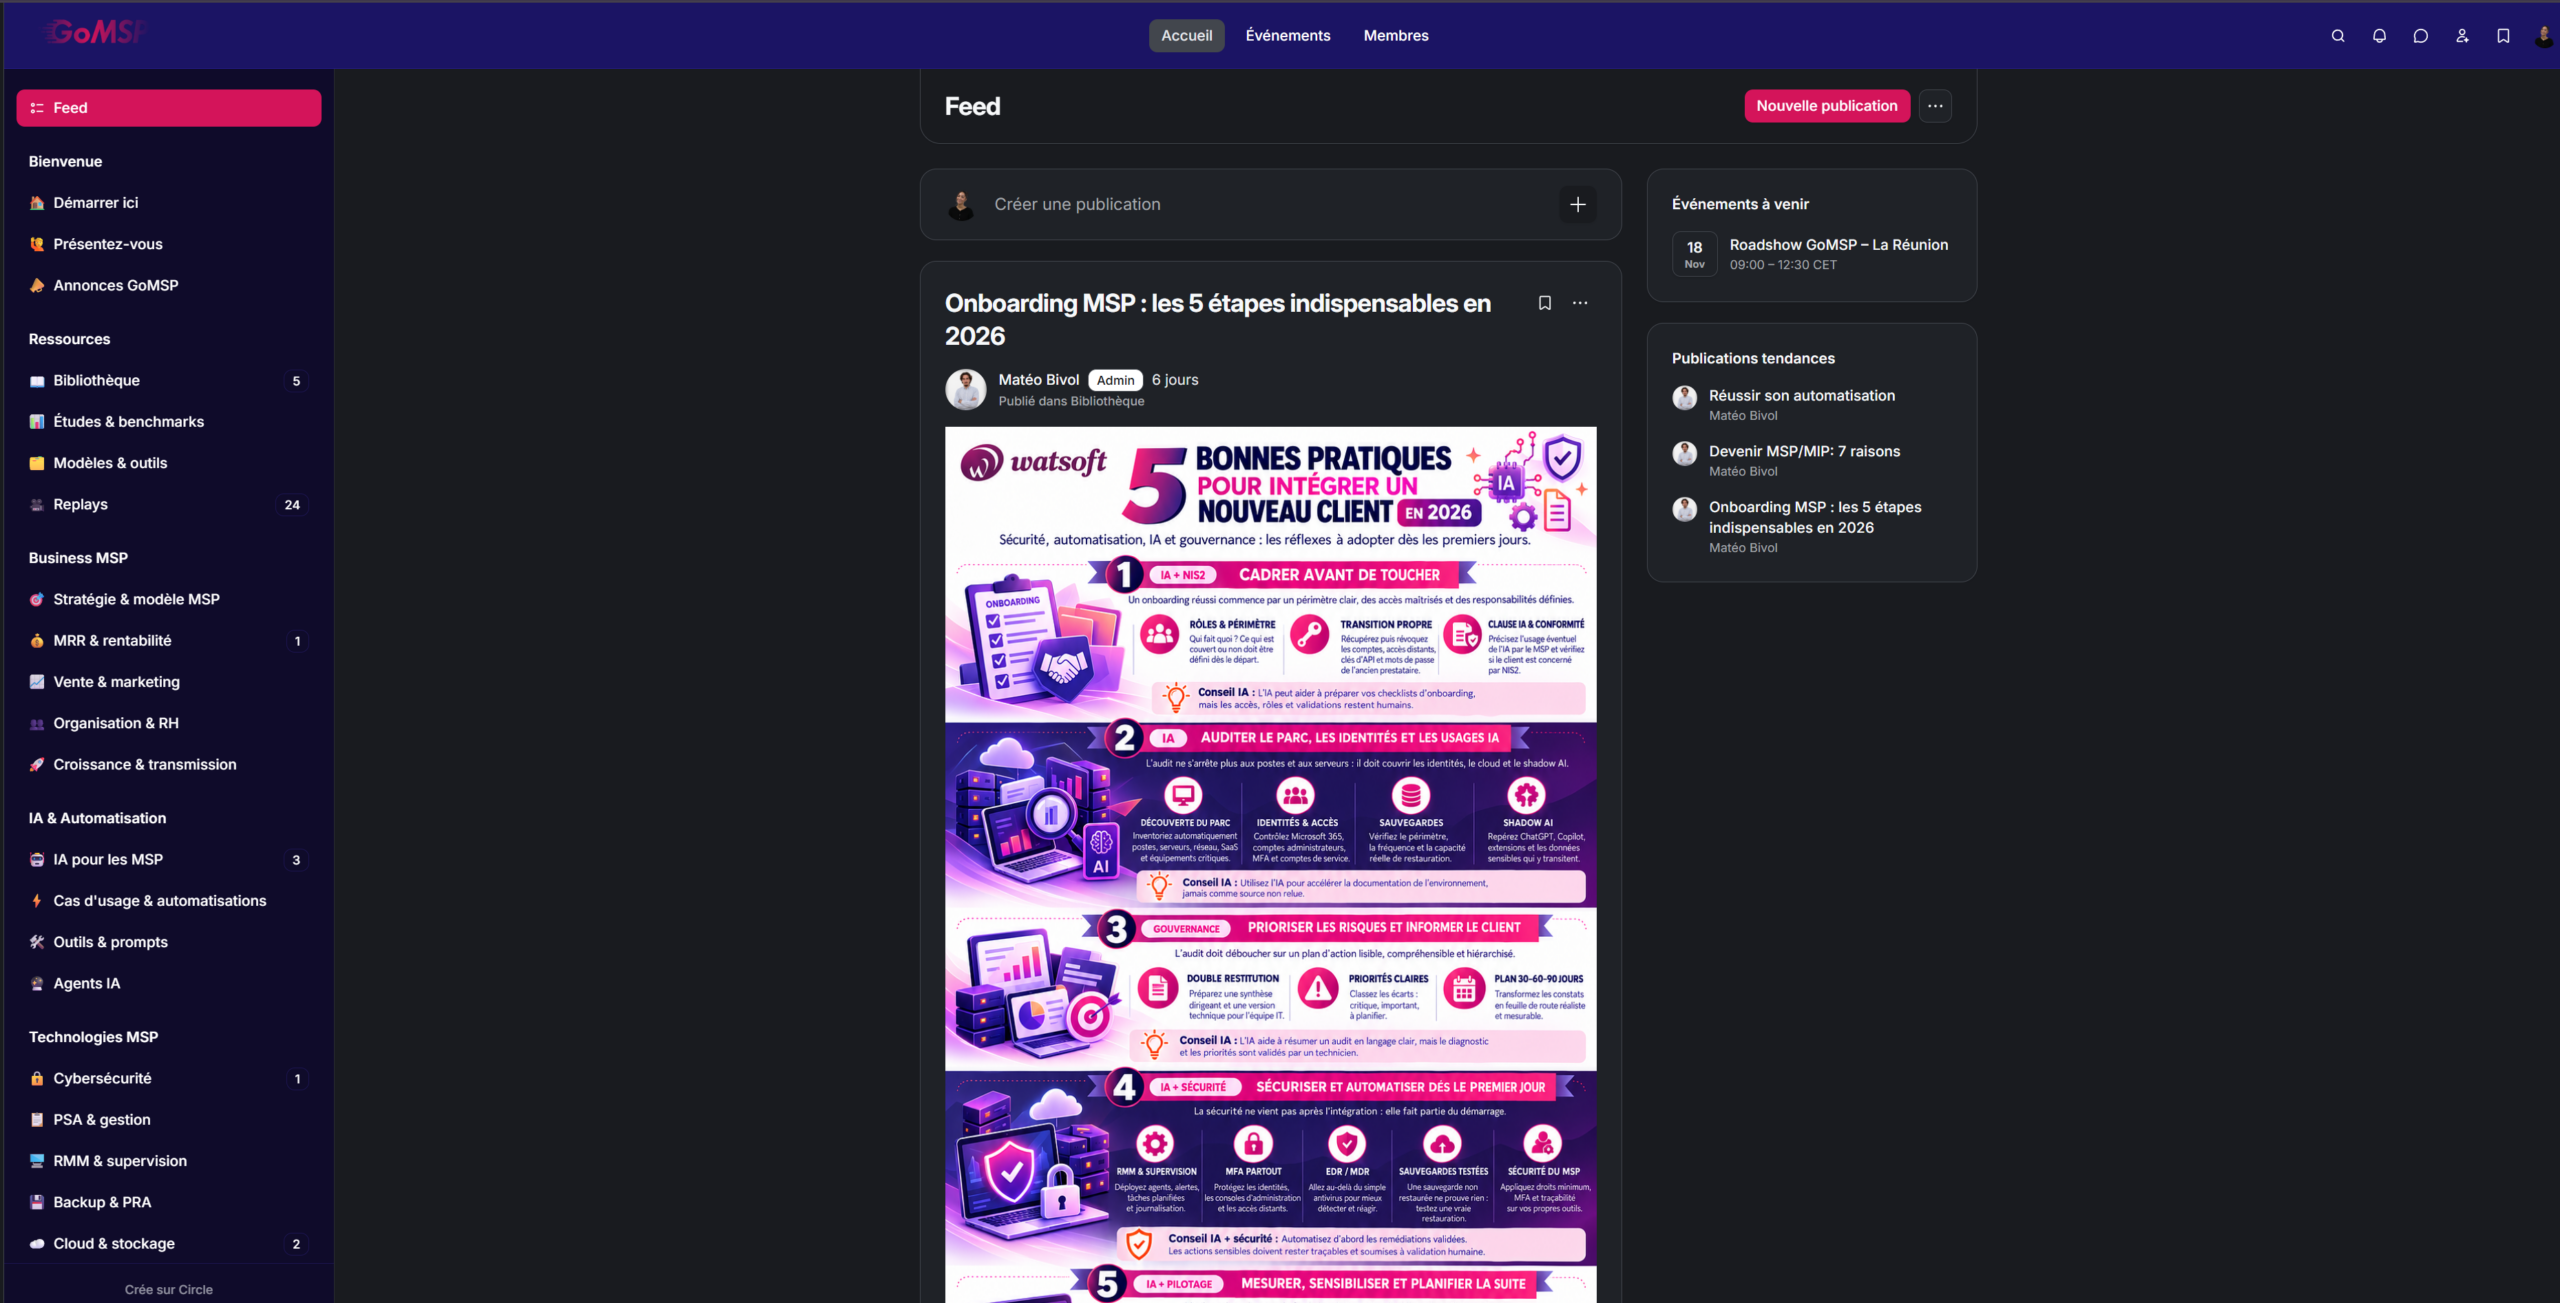Open the Bibliothèque space

169,380
